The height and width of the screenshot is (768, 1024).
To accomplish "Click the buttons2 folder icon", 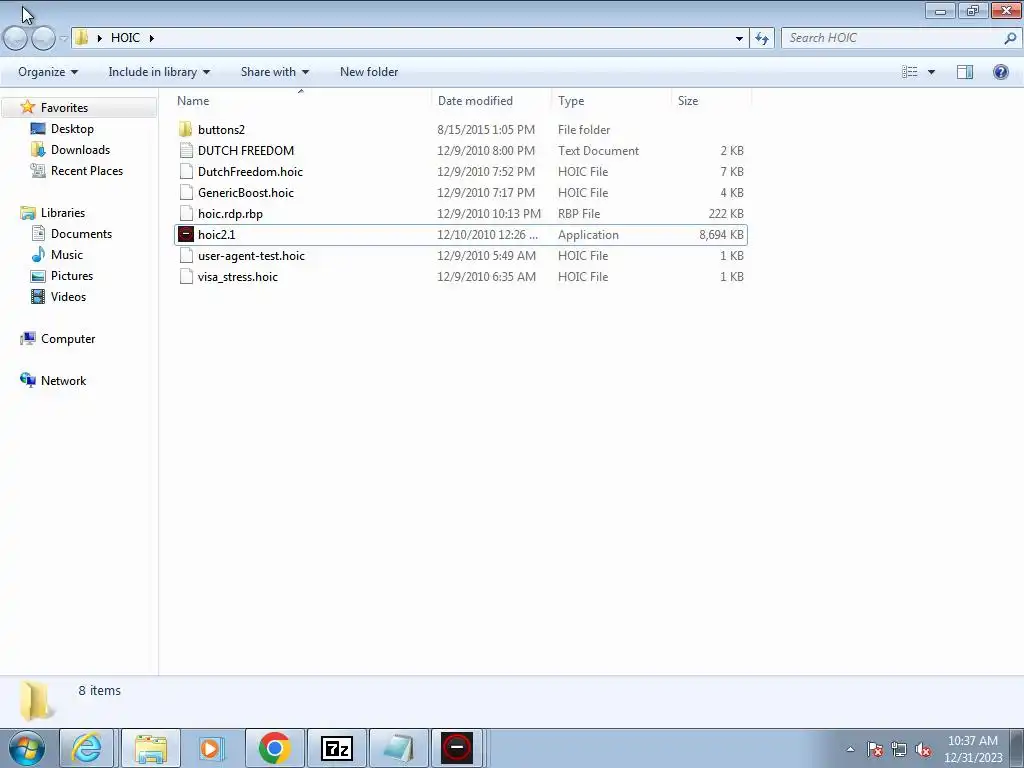I will point(186,129).
